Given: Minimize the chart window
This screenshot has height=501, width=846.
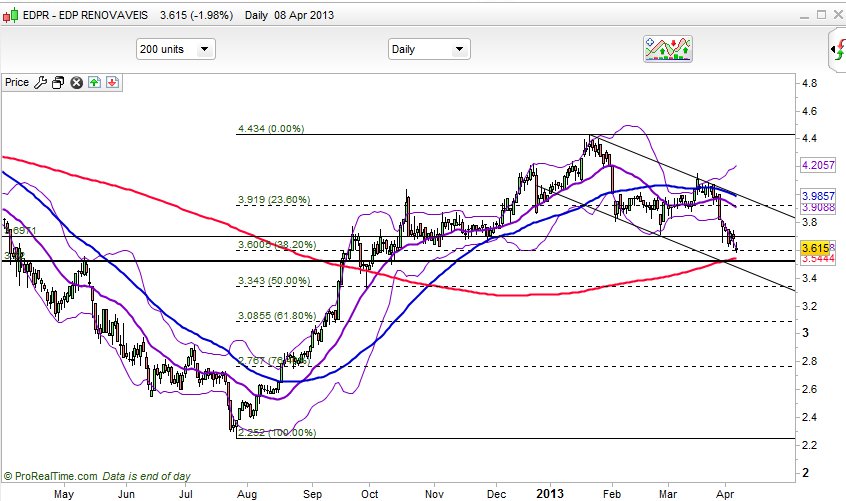Looking at the screenshot, I should (x=804, y=15).
